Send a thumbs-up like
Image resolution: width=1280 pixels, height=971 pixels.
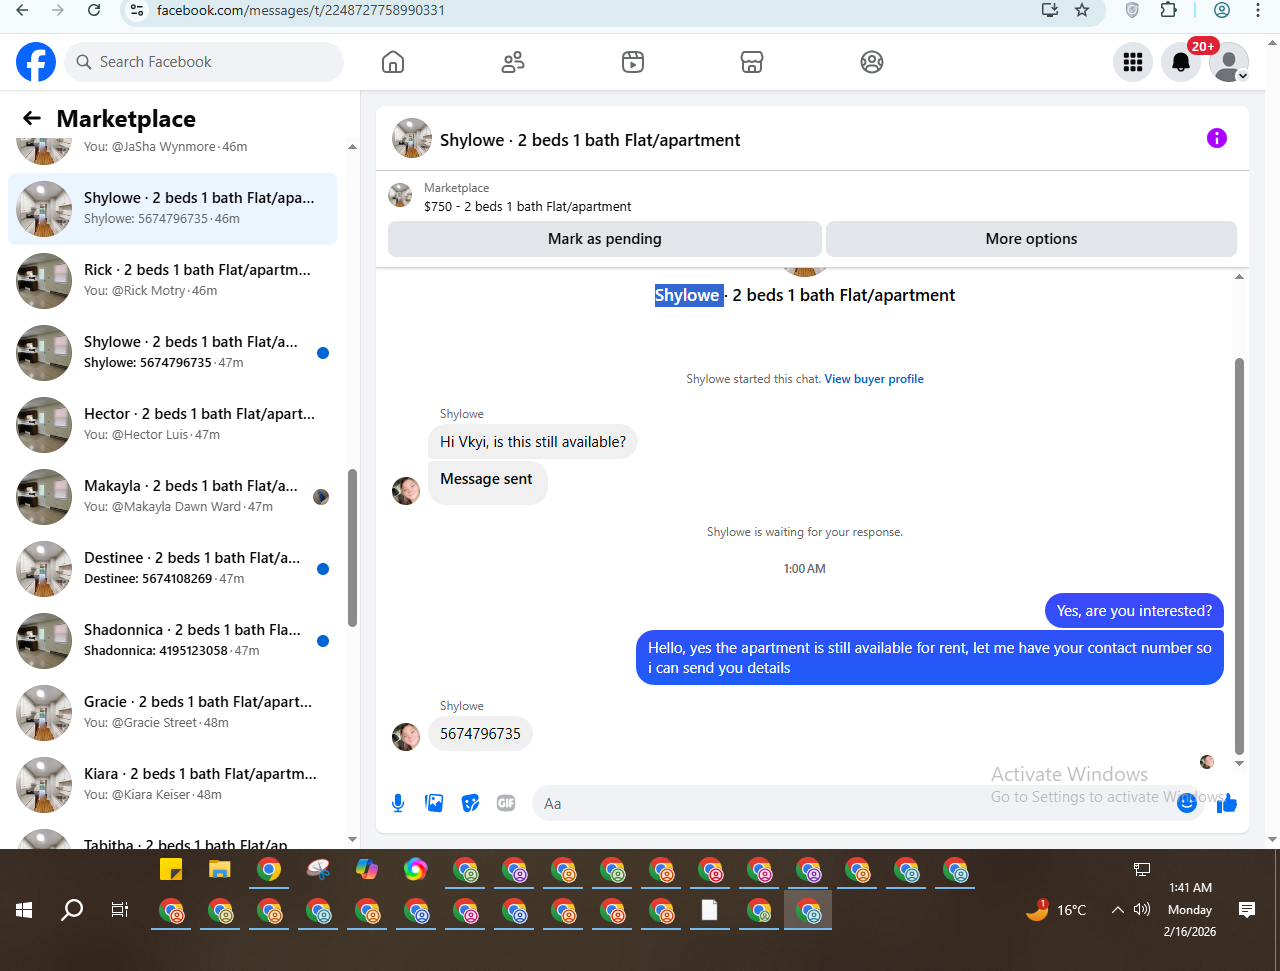tap(1227, 803)
